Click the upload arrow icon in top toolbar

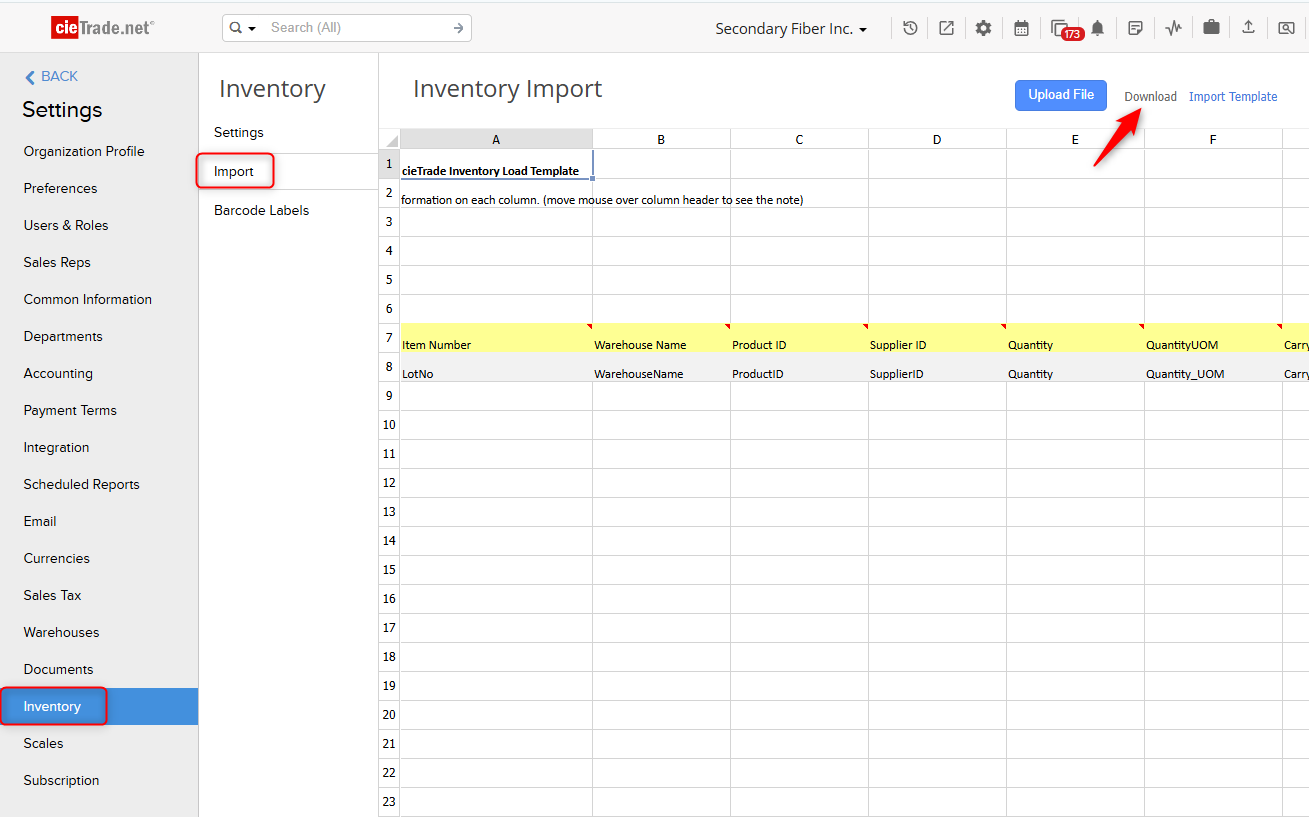pos(1248,28)
